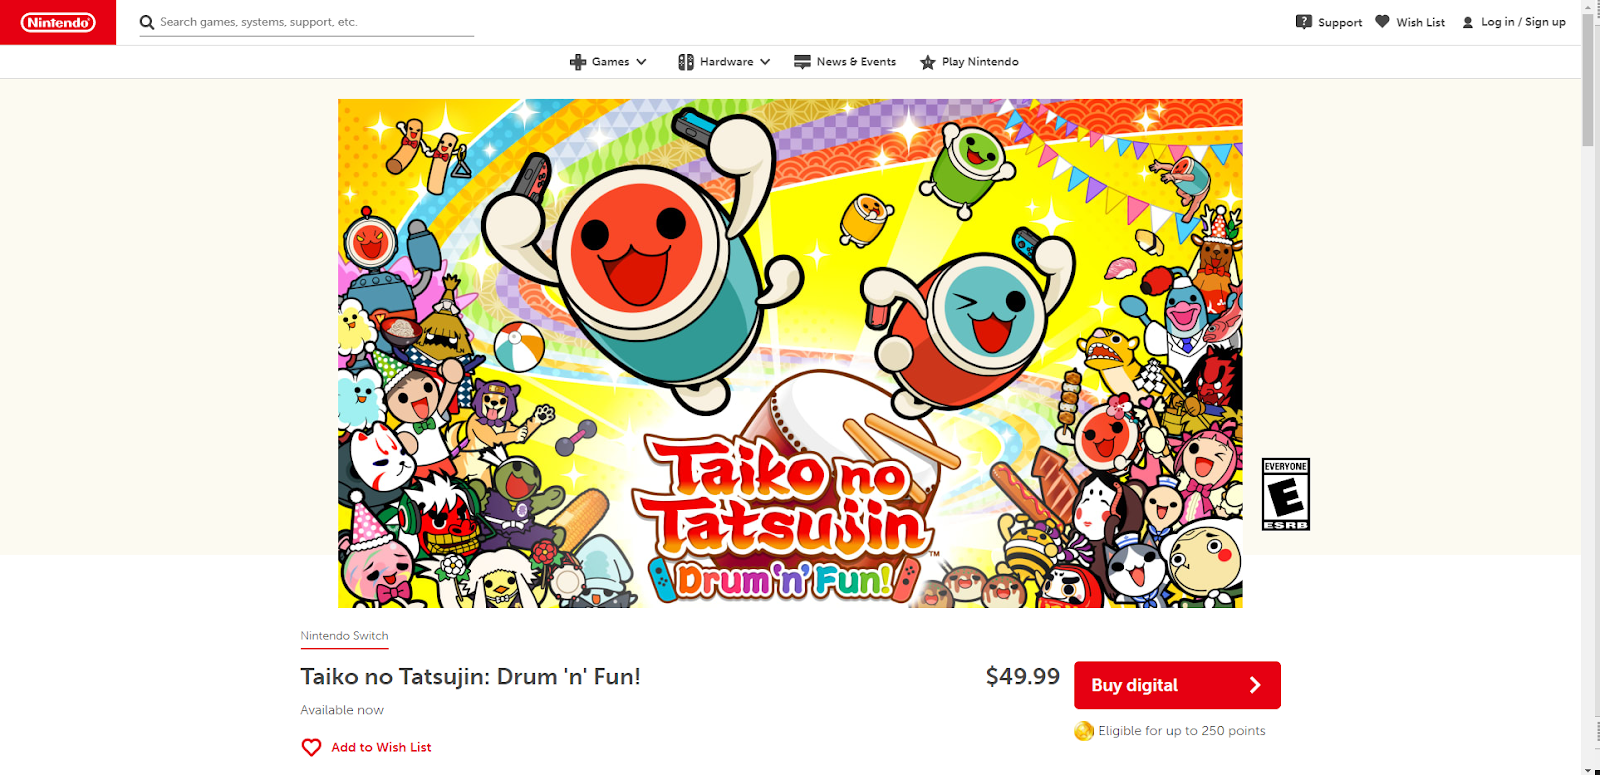Expand the Hardware dropdown menu
1600x775 pixels.
click(x=724, y=62)
